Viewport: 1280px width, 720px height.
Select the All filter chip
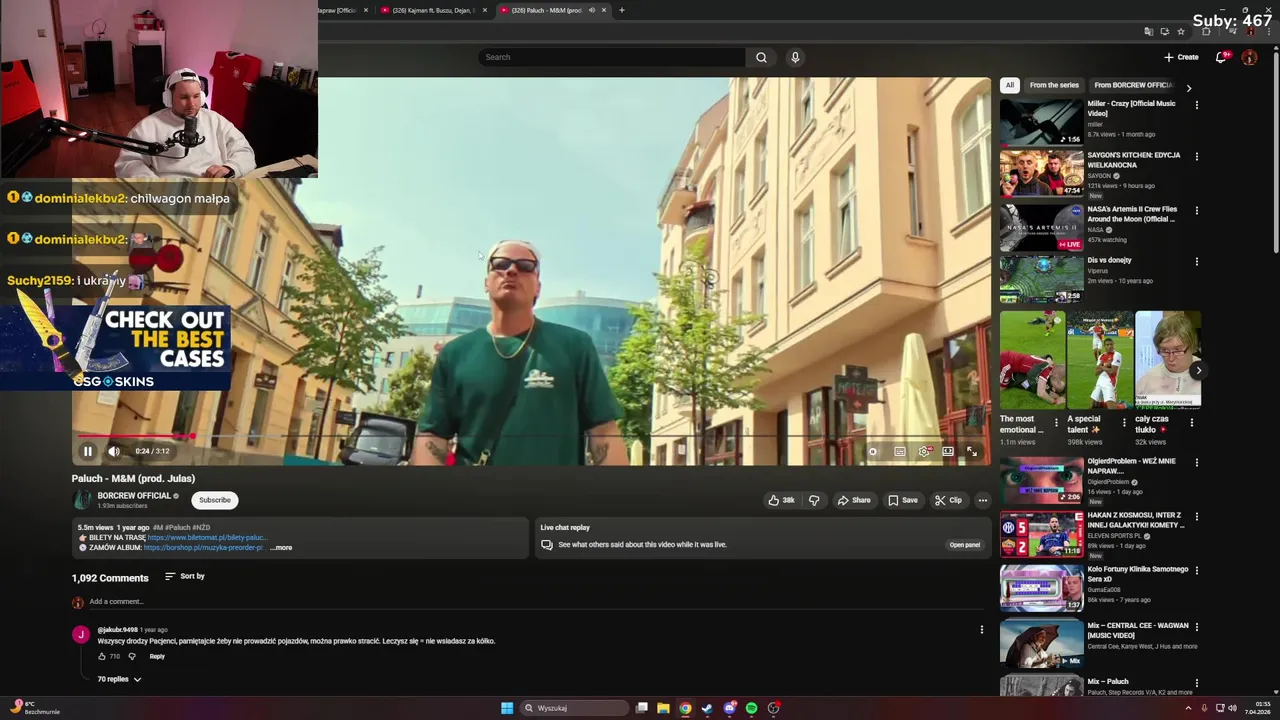point(1010,85)
